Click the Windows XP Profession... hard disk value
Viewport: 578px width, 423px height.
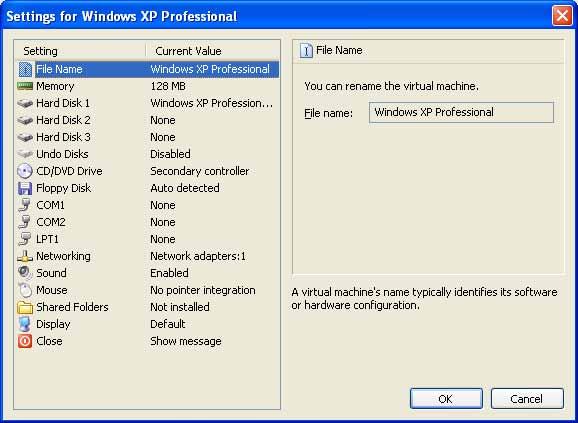(x=212, y=103)
